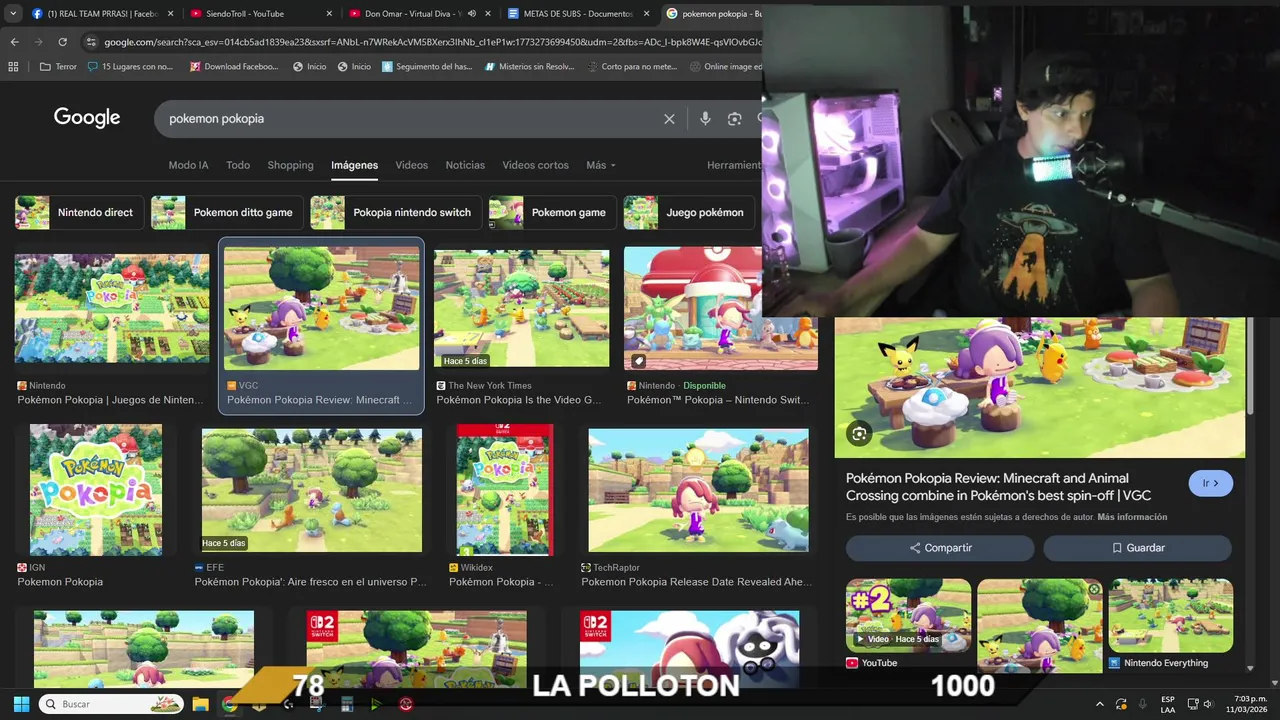Open YouTube #2 related video thumbnail
This screenshot has height=720, width=1280.
click(908, 615)
